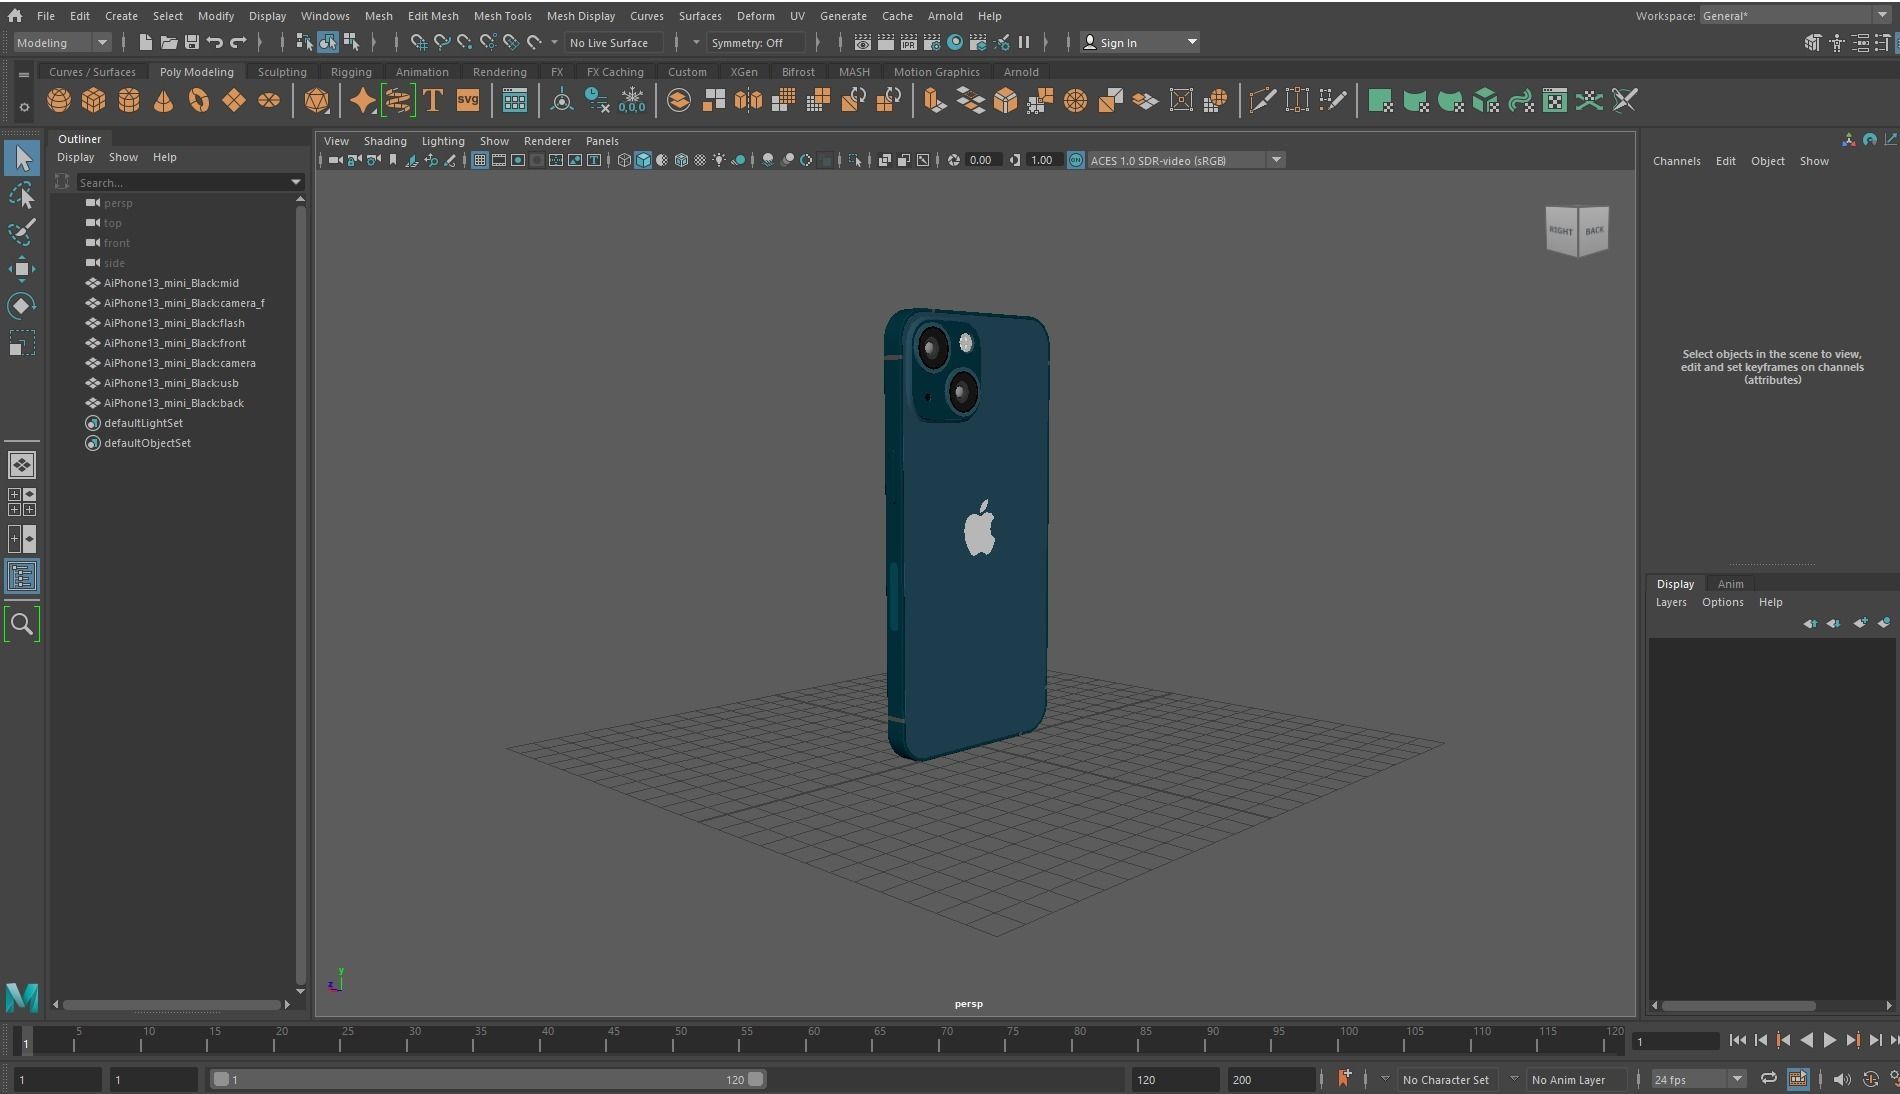Click the polygon Type tool icon
This screenshot has width=1900, height=1094.
point(433,101)
